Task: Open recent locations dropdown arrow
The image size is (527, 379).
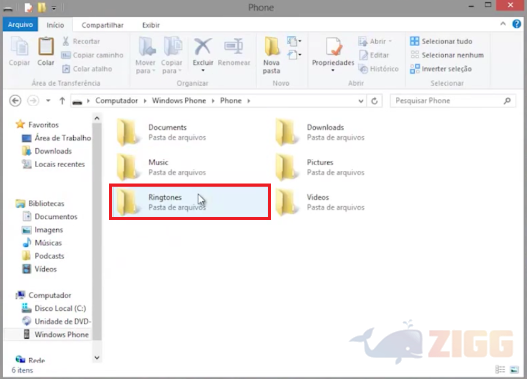Action: pyautogui.click(x=48, y=100)
